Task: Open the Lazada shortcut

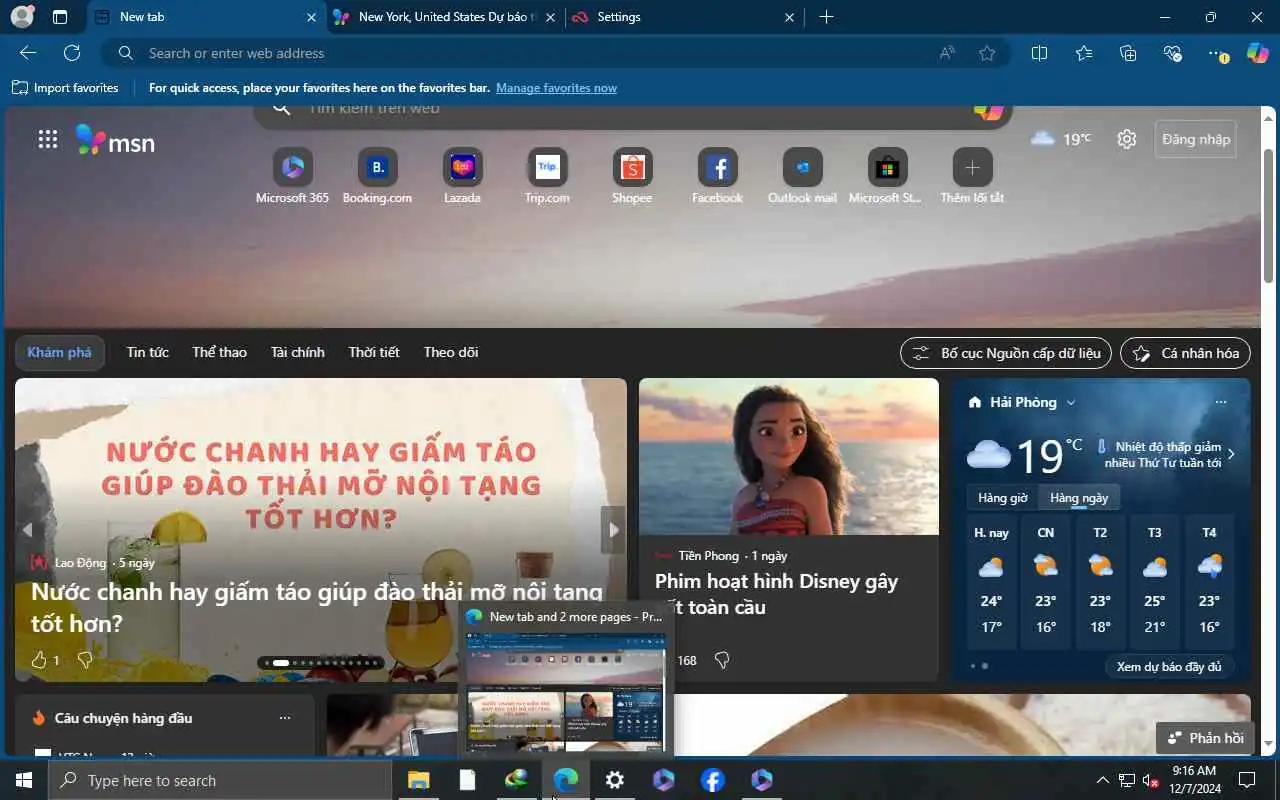Action: 462,177
